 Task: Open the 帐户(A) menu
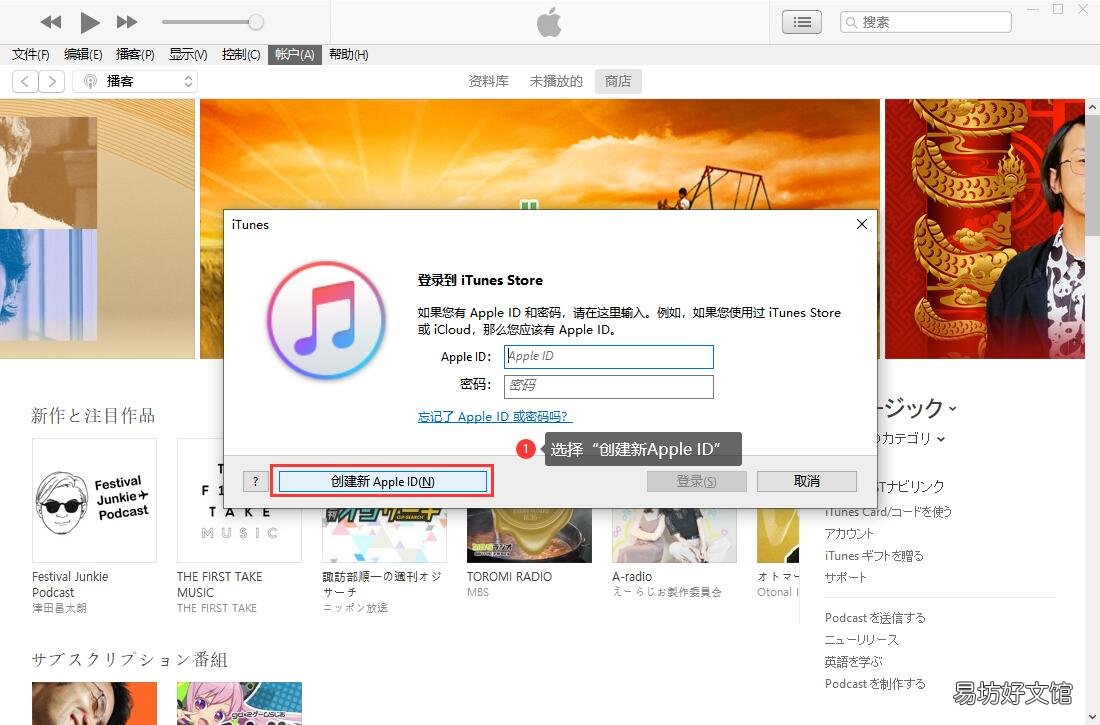coord(295,55)
